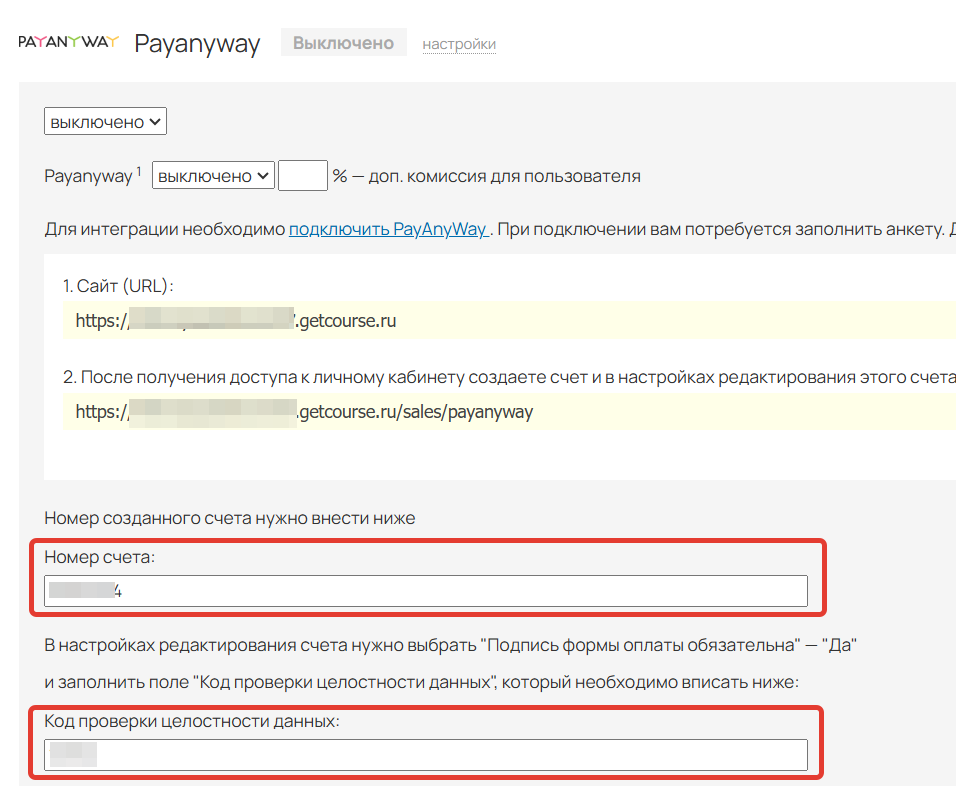Focus the commission percent input field

click(x=303, y=176)
